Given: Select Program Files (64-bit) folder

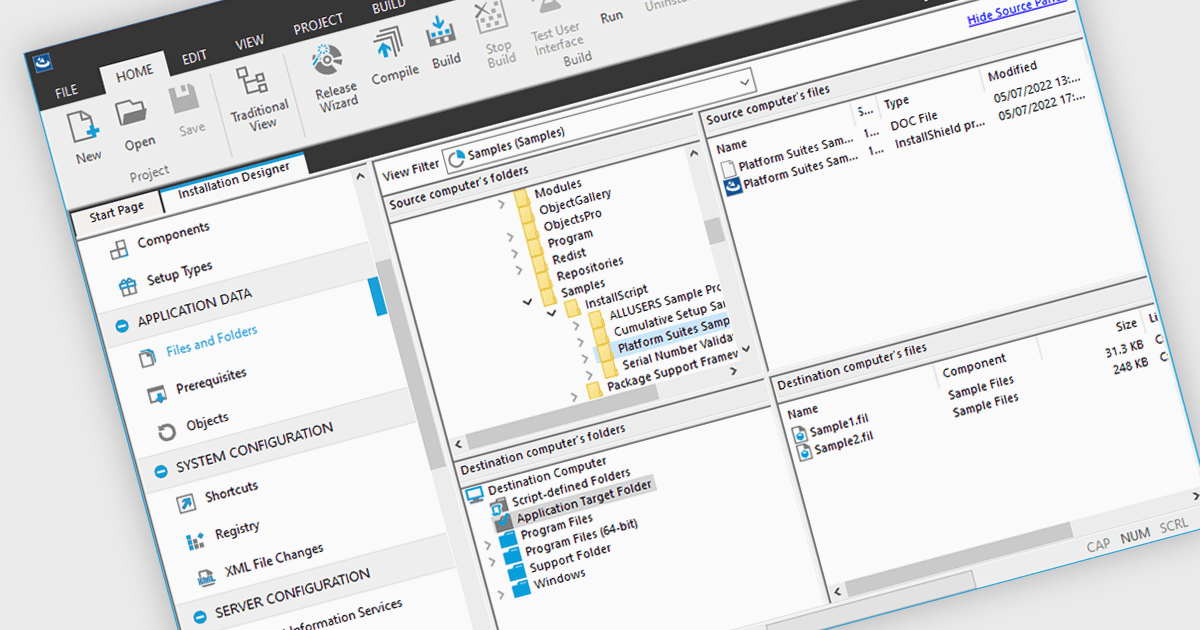Looking at the screenshot, I should (581, 538).
